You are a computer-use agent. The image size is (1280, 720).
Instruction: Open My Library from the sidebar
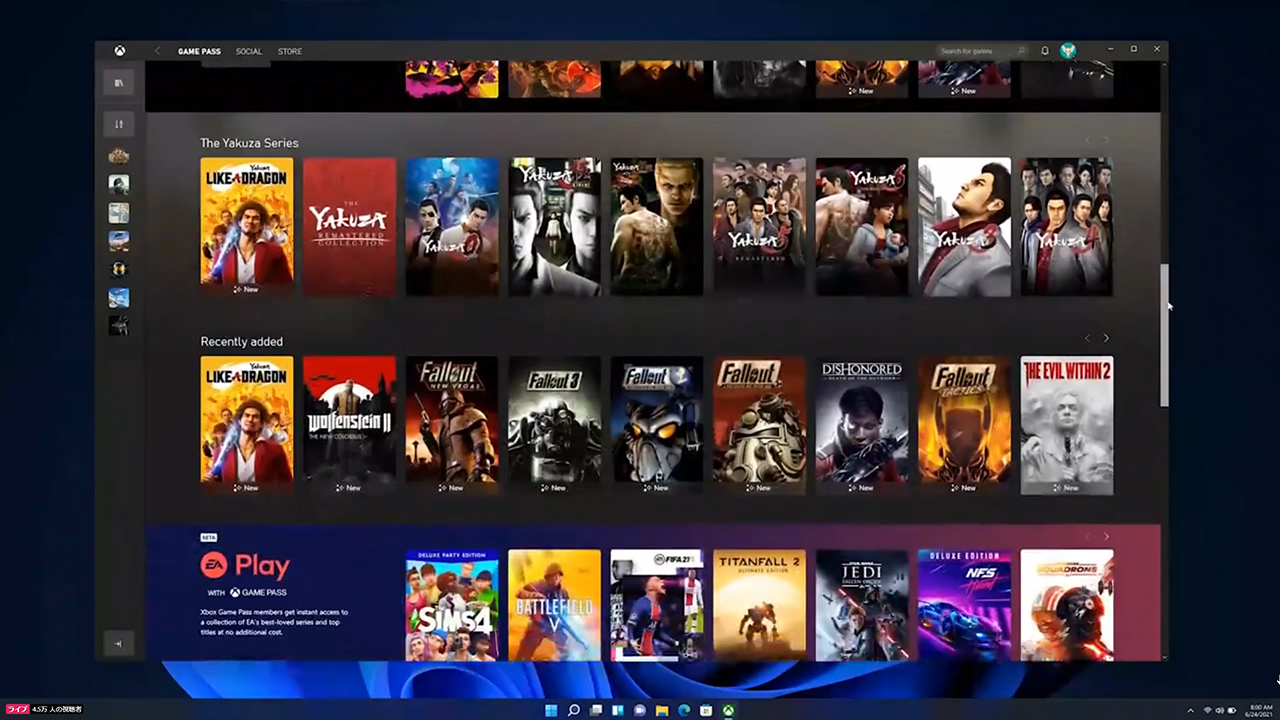point(119,83)
